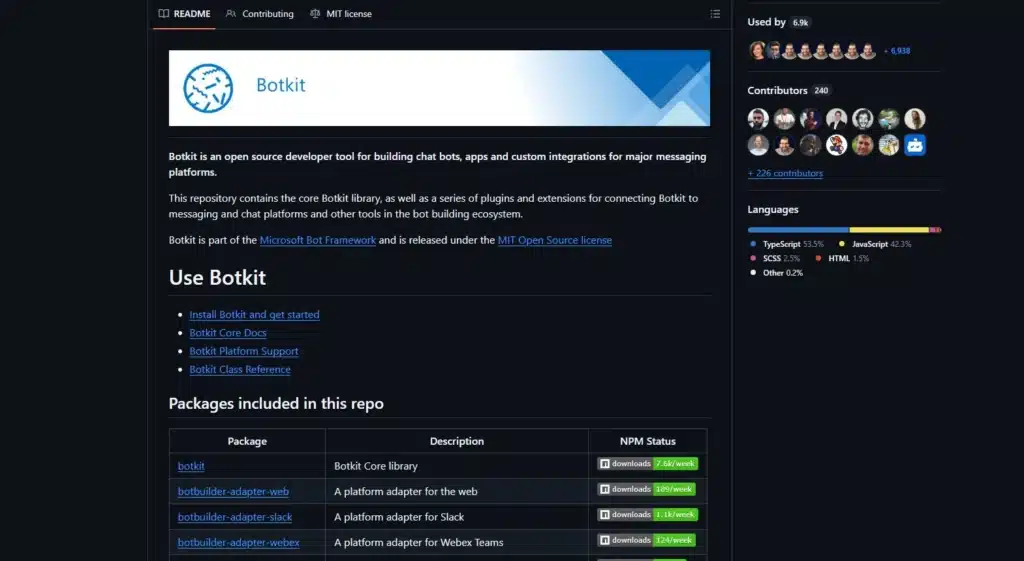Click 'A platform adapter for Slack' cell
The height and width of the screenshot is (561, 1024).
[x=456, y=517]
